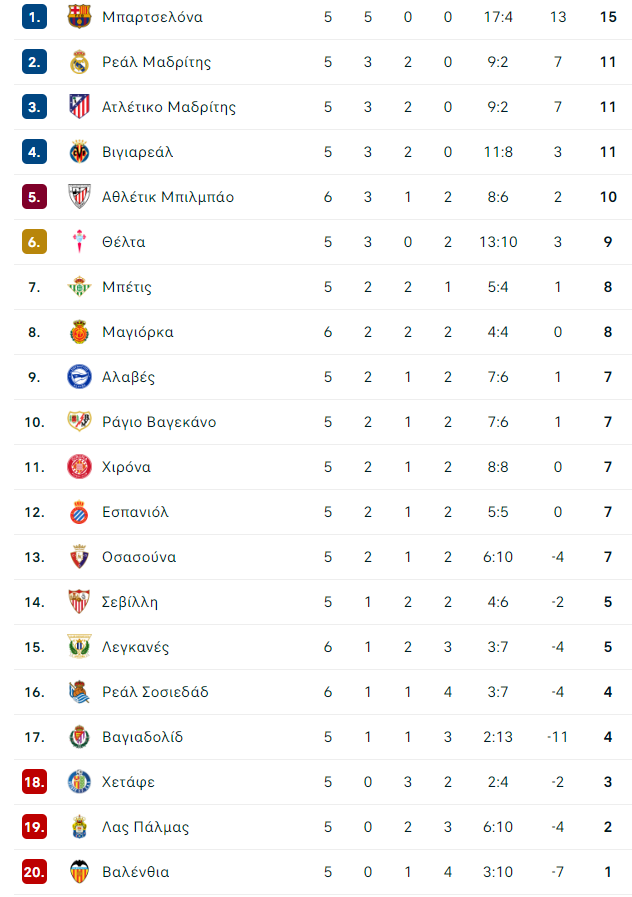Select the Χιρόνα team name
The image size is (632, 897).
point(126,467)
